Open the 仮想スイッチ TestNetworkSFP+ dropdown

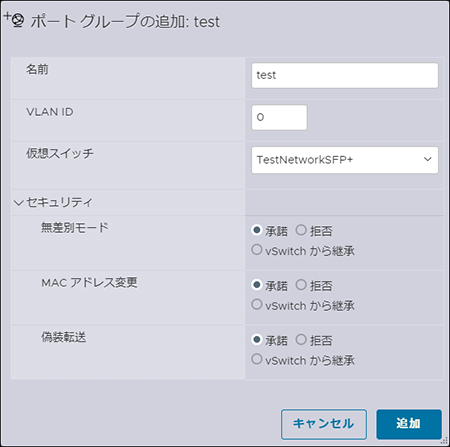(x=345, y=160)
